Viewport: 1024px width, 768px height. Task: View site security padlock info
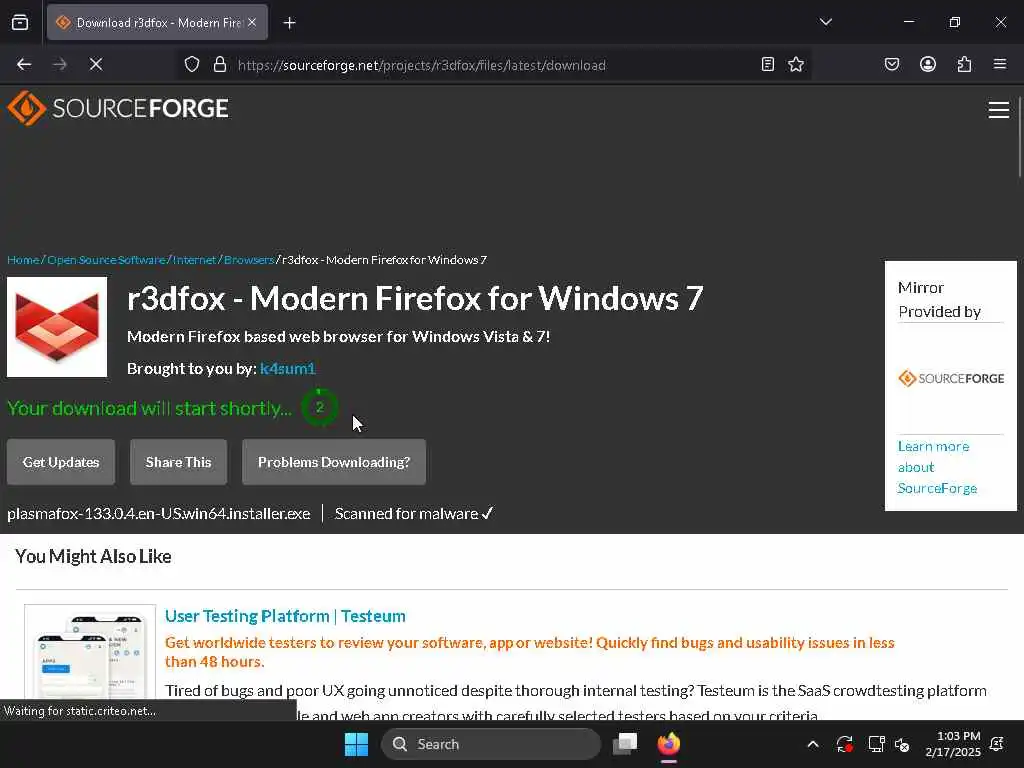click(220, 65)
